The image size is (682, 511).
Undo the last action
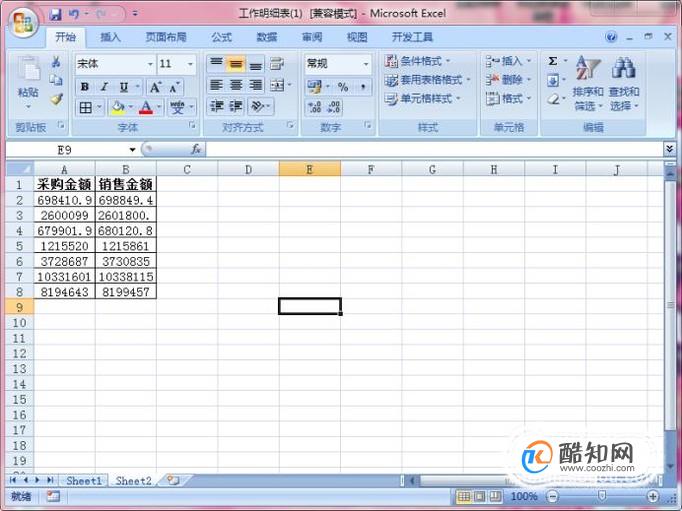pyautogui.click(x=74, y=14)
